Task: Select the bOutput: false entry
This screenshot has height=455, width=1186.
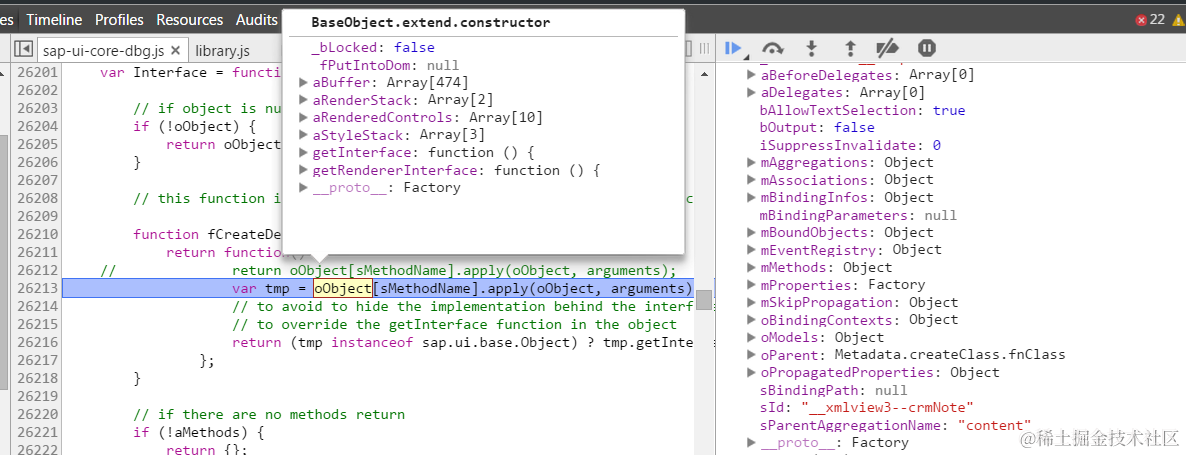Action: [817, 128]
